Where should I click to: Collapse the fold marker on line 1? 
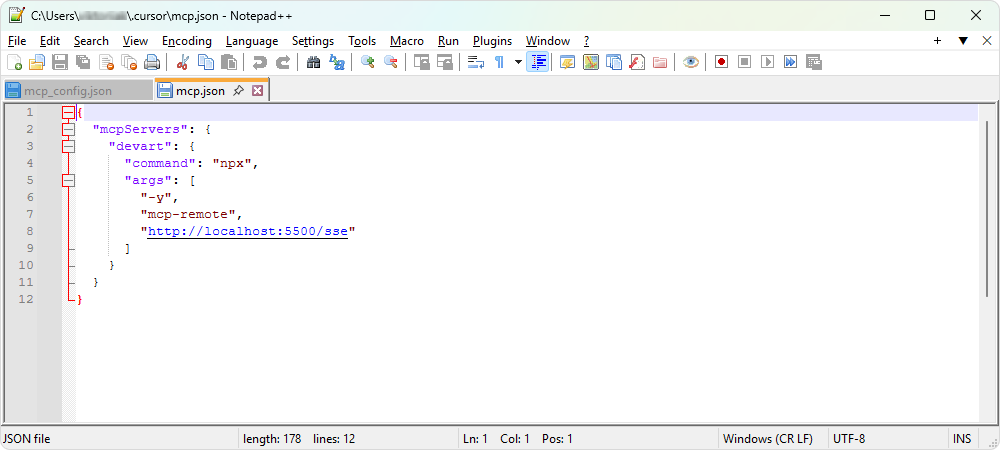click(68, 113)
